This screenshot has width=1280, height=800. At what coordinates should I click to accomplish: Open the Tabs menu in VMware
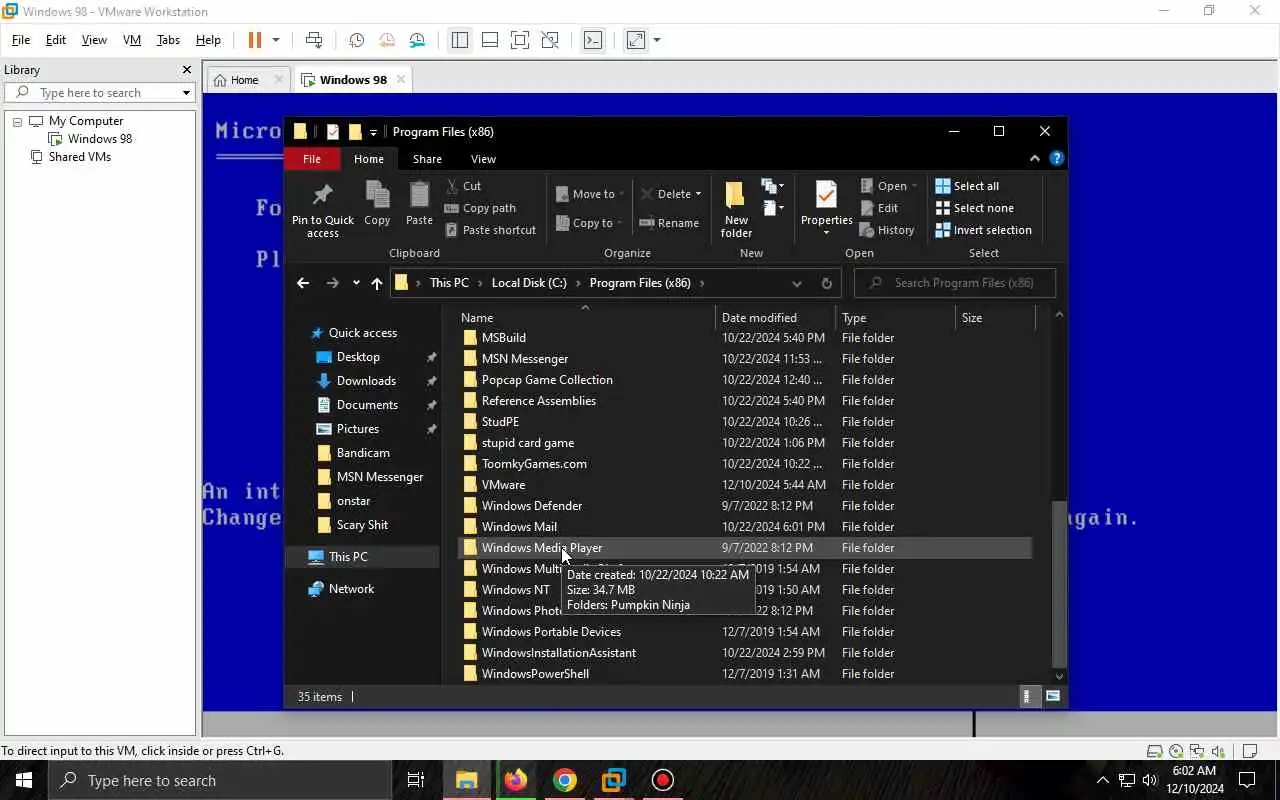168,40
